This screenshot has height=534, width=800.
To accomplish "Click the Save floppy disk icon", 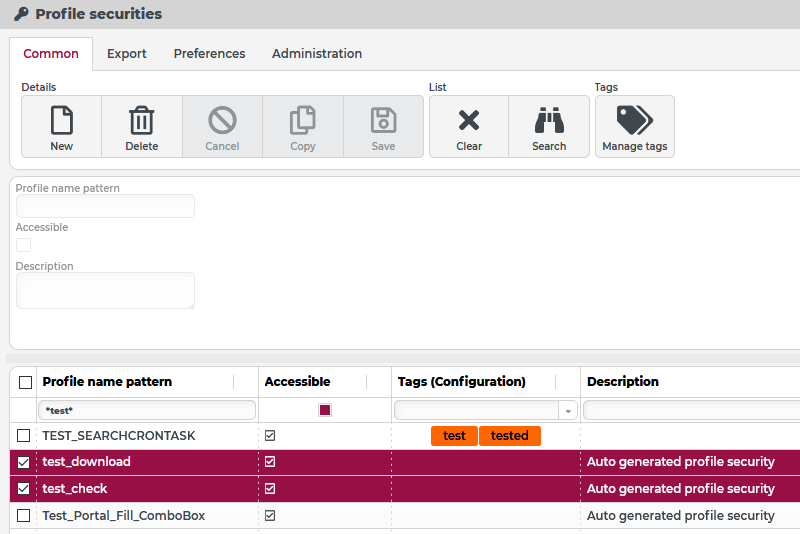I will pyautogui.click(x=383, y=121).
